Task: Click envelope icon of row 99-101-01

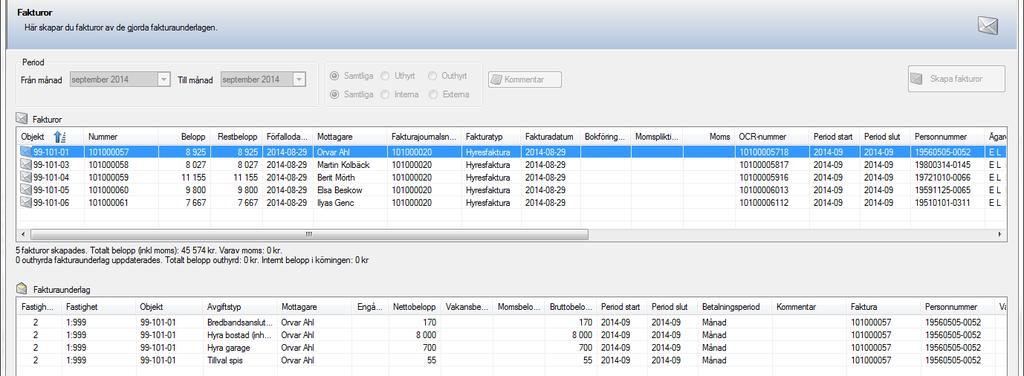Action: (x=26, y=151)
